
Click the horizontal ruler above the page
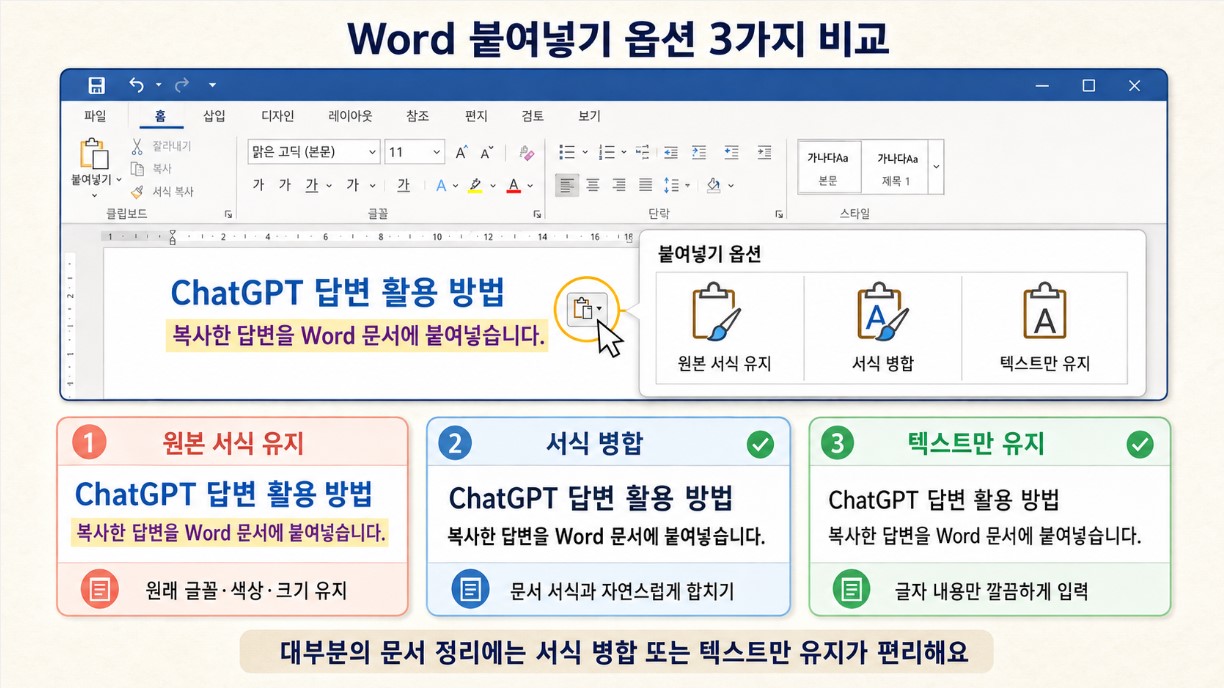click(370, 237)
